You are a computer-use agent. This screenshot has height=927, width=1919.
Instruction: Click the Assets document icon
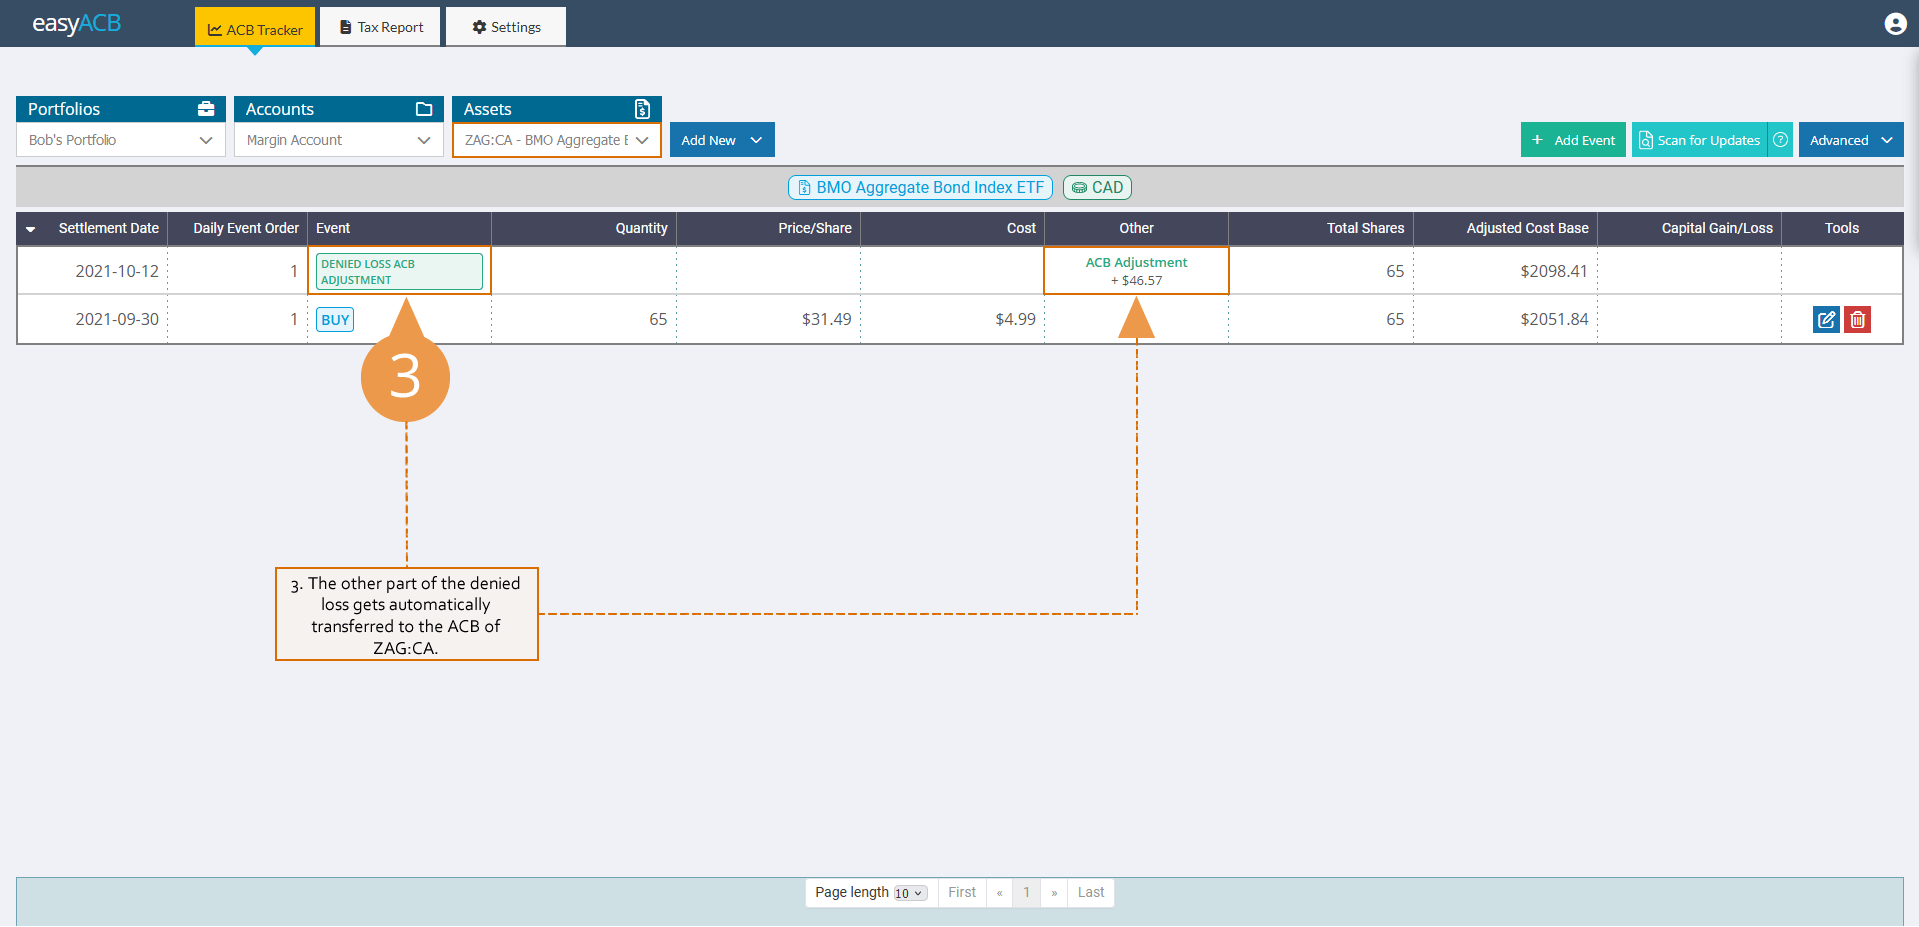click(642, 109)
